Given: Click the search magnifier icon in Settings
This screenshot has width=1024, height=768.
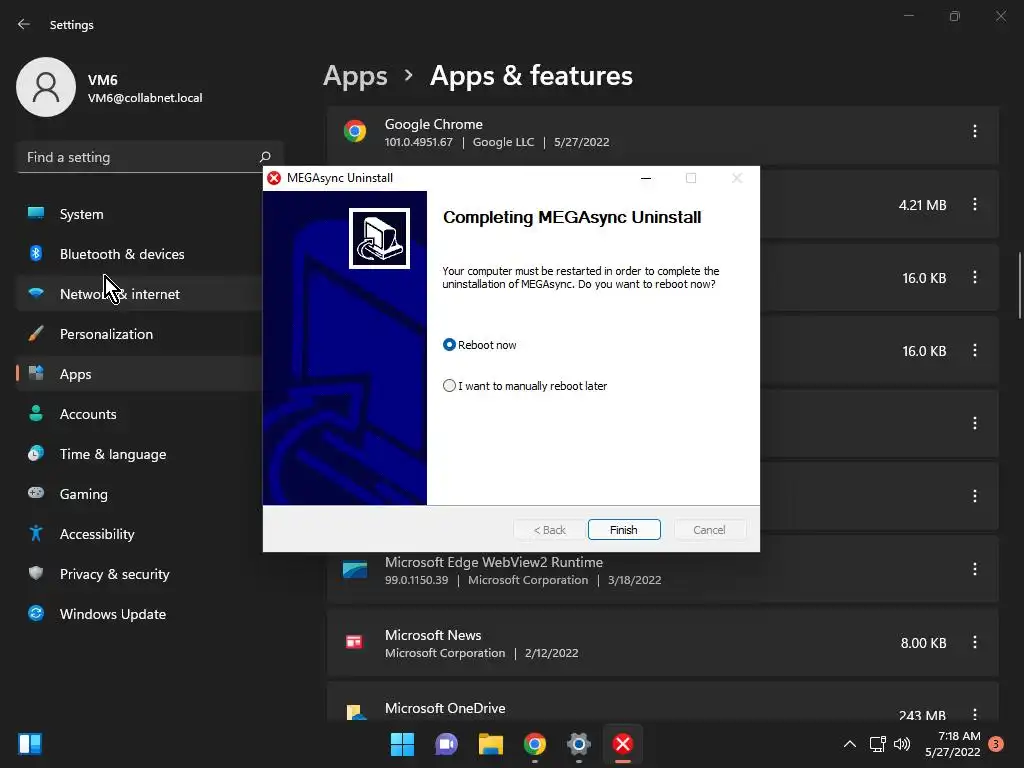Looking at the screenshot, I should 264,157.
